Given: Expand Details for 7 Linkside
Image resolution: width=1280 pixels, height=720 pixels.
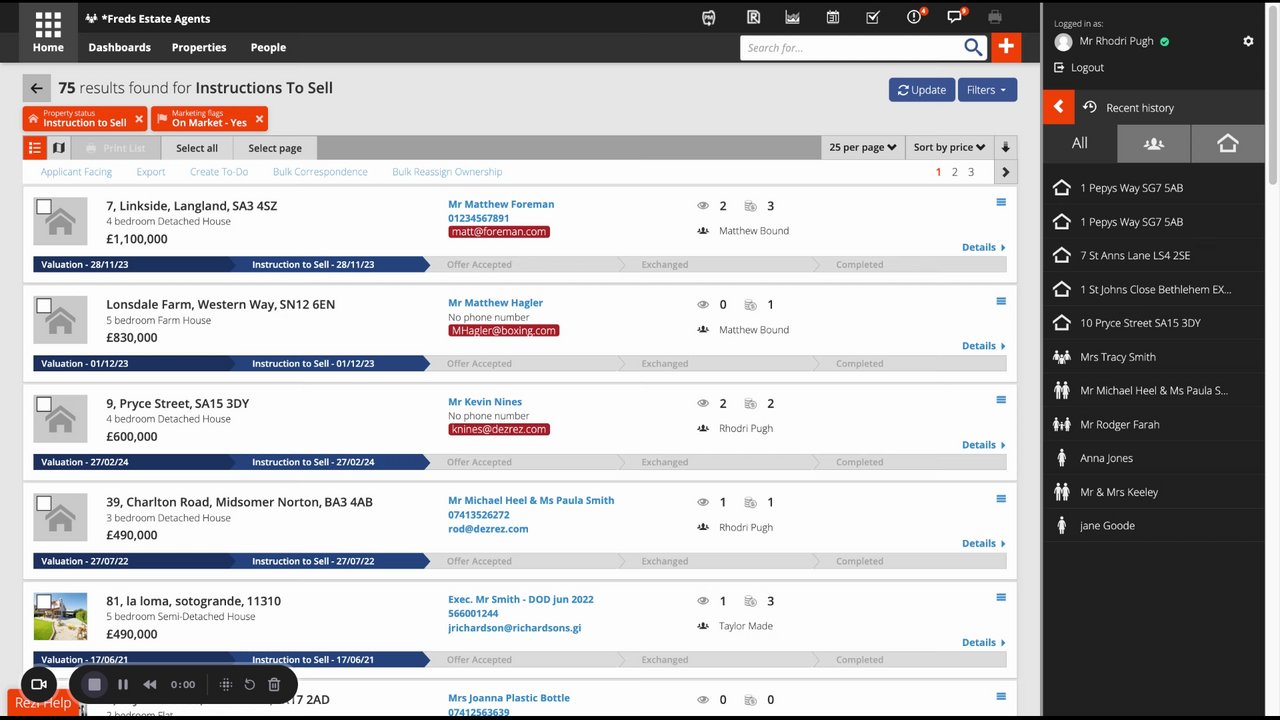Looking at the screenshot, I should (983, 247).
